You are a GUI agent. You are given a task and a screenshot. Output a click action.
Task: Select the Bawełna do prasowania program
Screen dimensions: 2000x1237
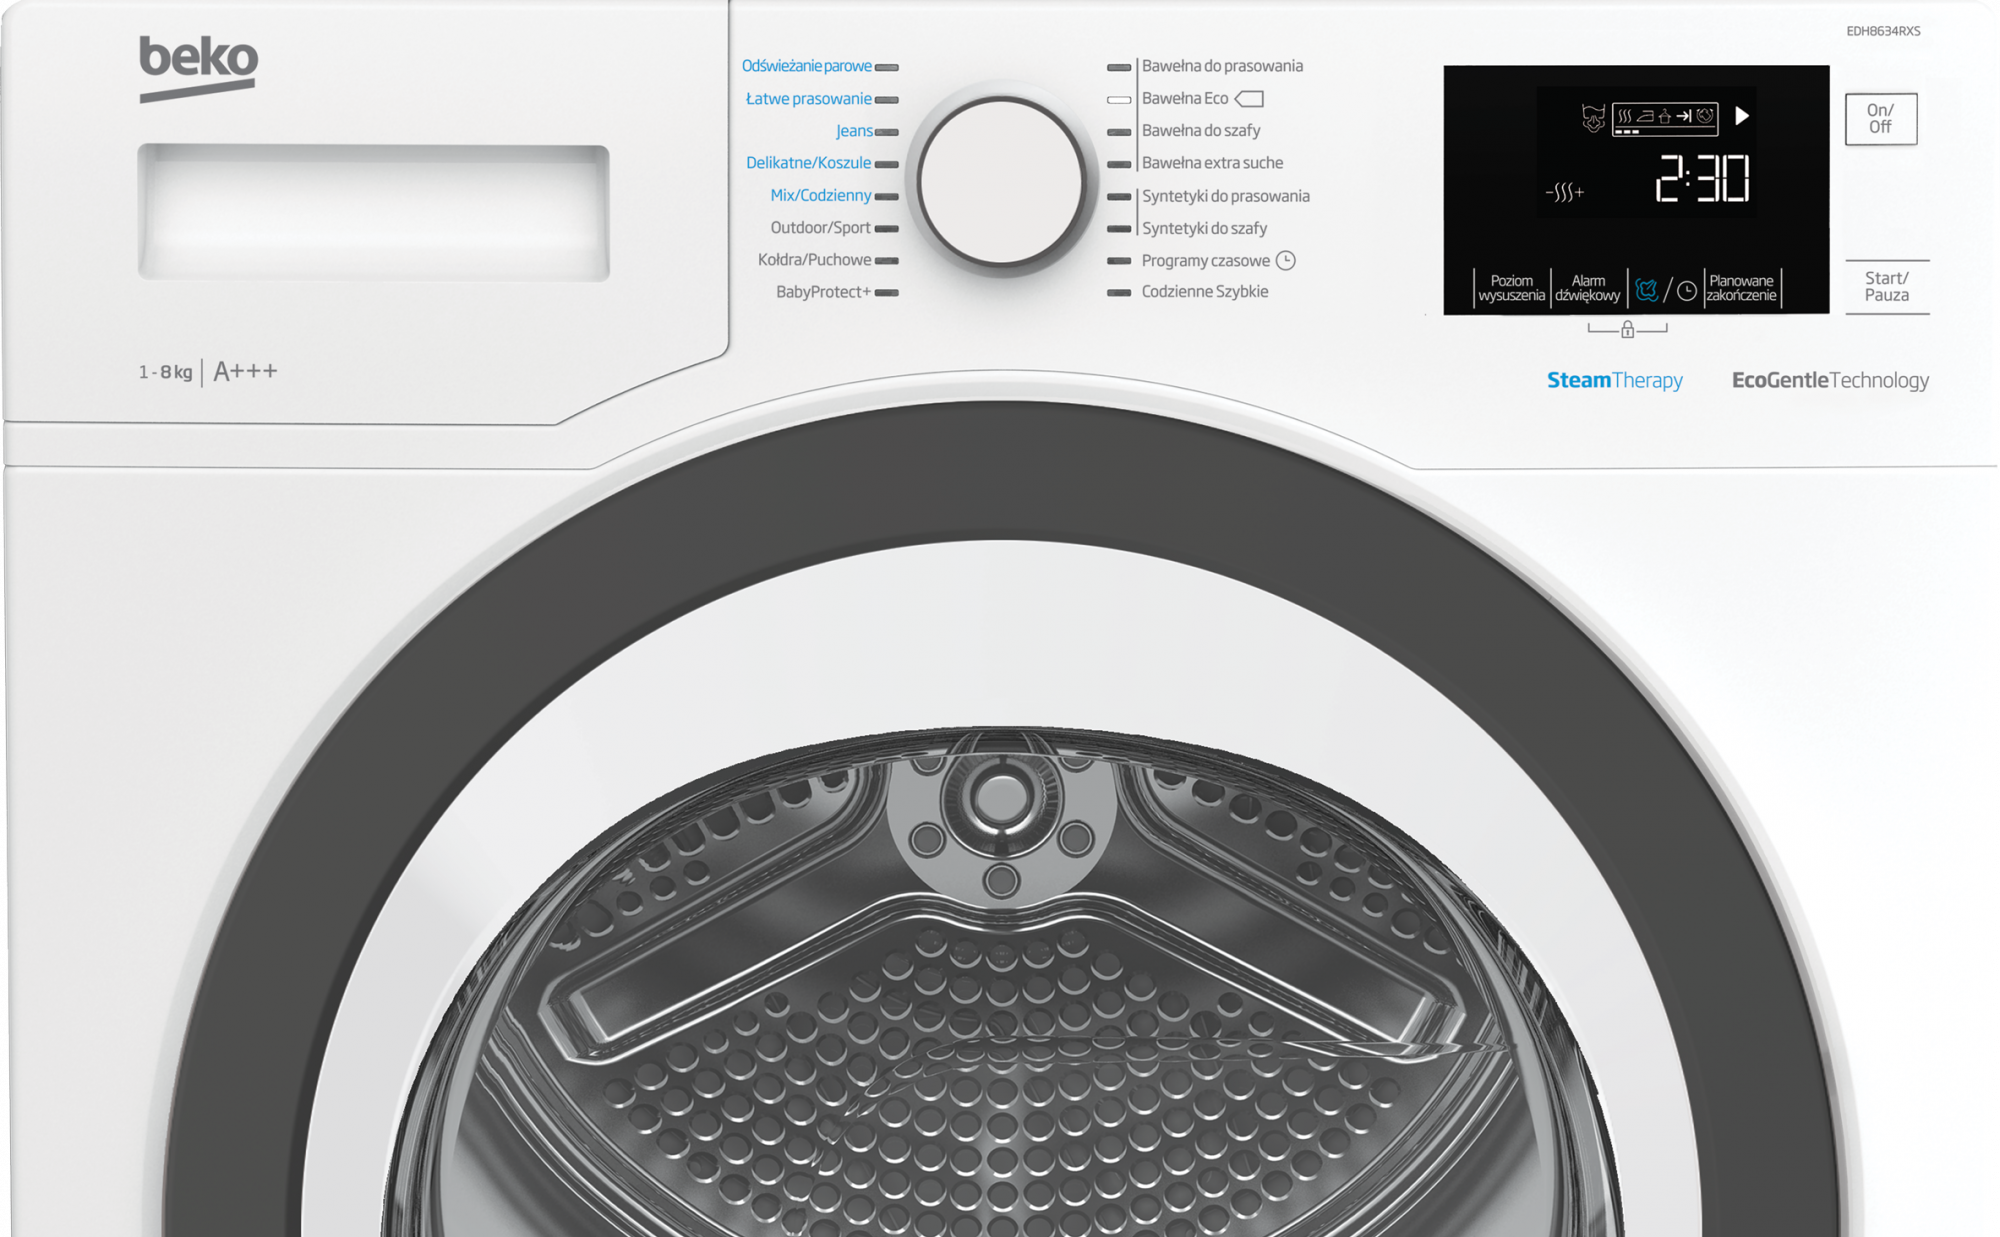(1222, 66)
